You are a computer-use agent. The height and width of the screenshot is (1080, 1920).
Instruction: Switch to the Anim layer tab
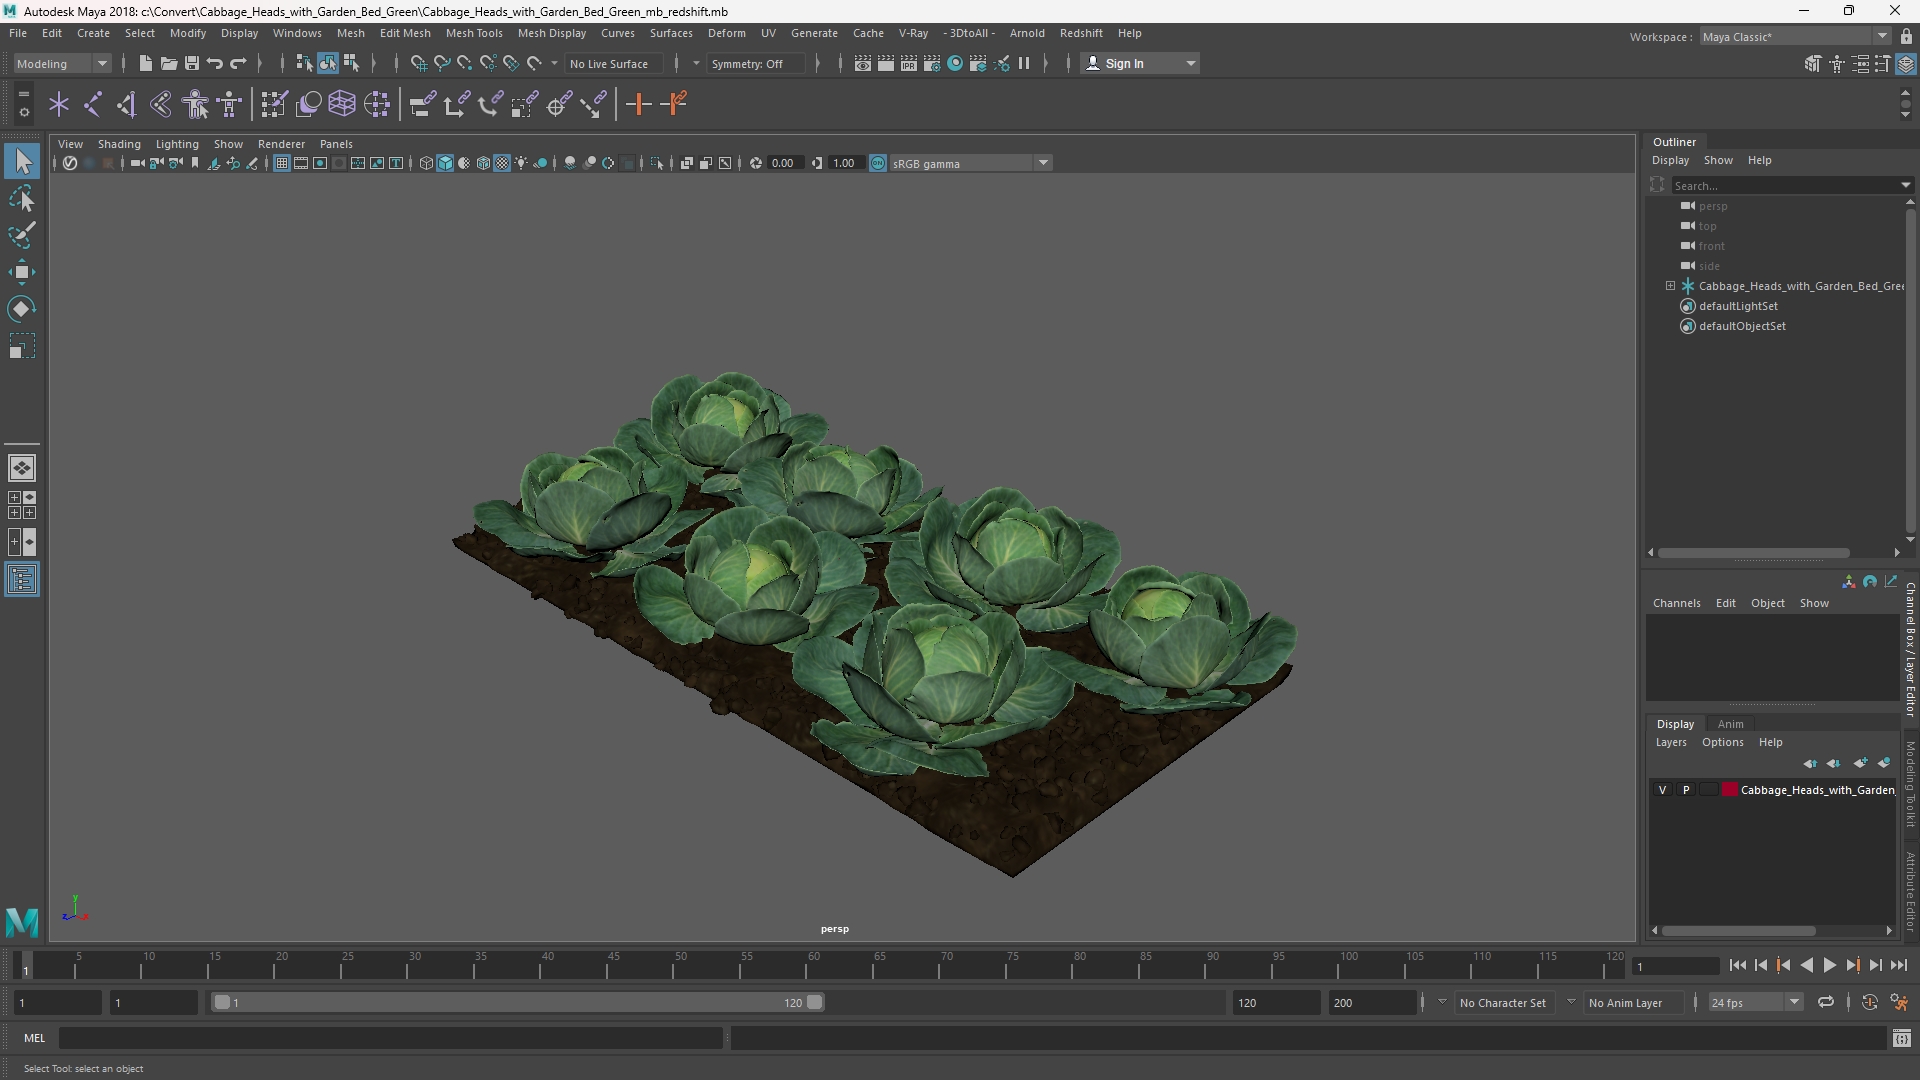click(1730, 724)
